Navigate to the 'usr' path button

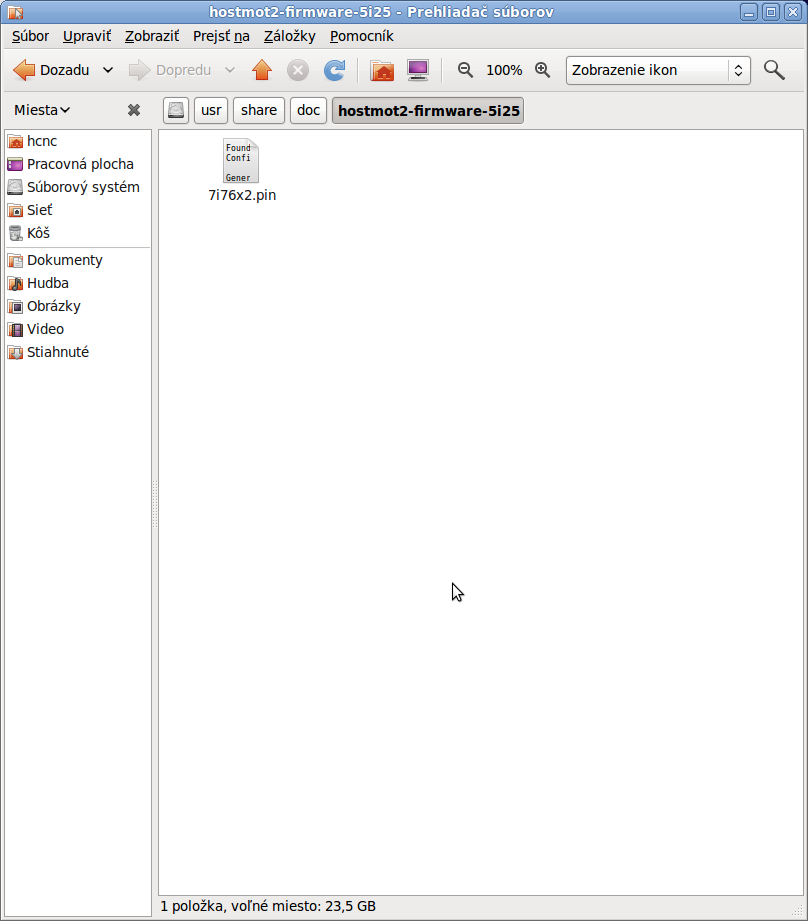pos(211,110)
